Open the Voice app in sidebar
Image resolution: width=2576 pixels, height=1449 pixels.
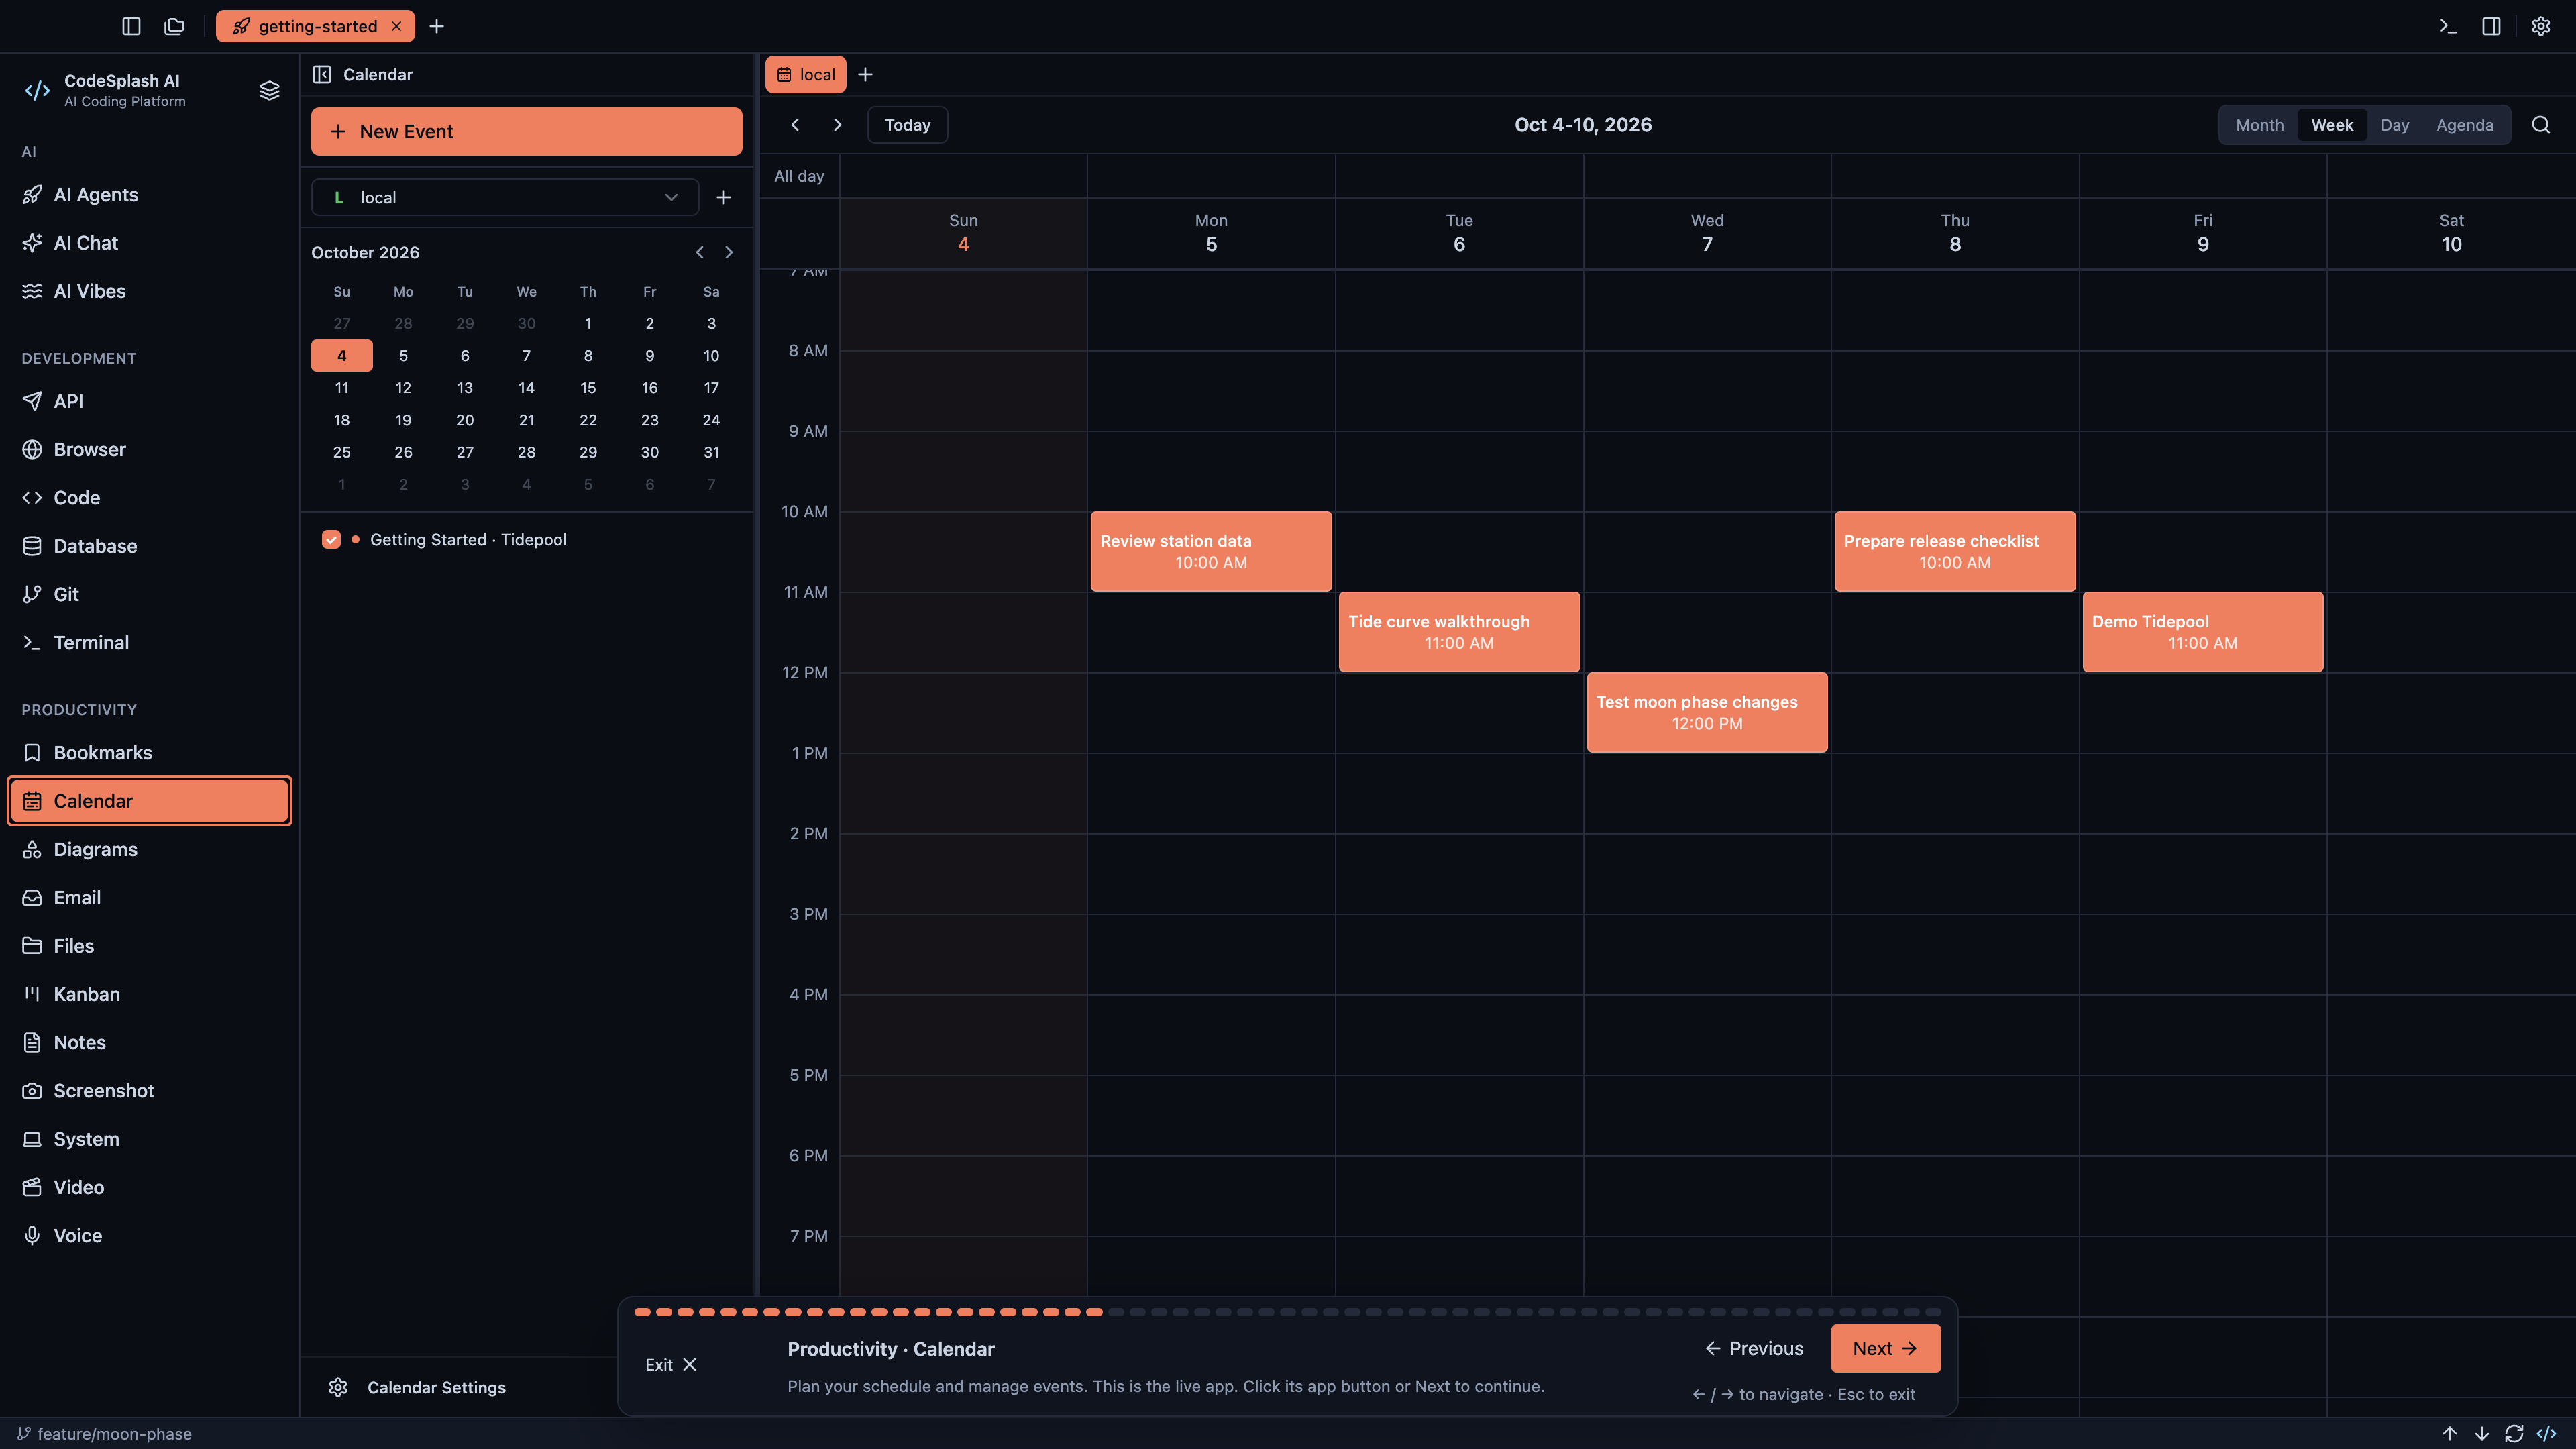[150, 1236]
